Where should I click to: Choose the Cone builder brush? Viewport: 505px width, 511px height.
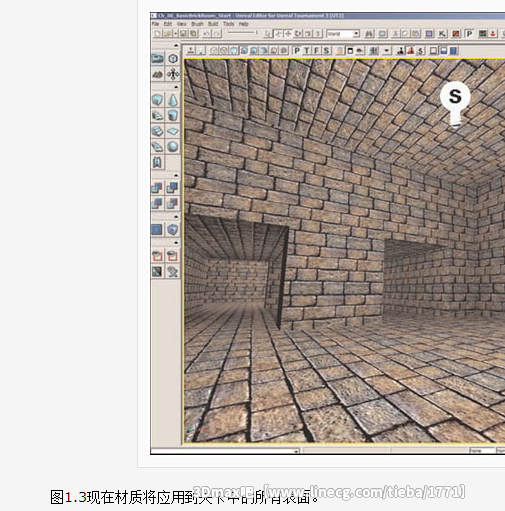[173, 100]
